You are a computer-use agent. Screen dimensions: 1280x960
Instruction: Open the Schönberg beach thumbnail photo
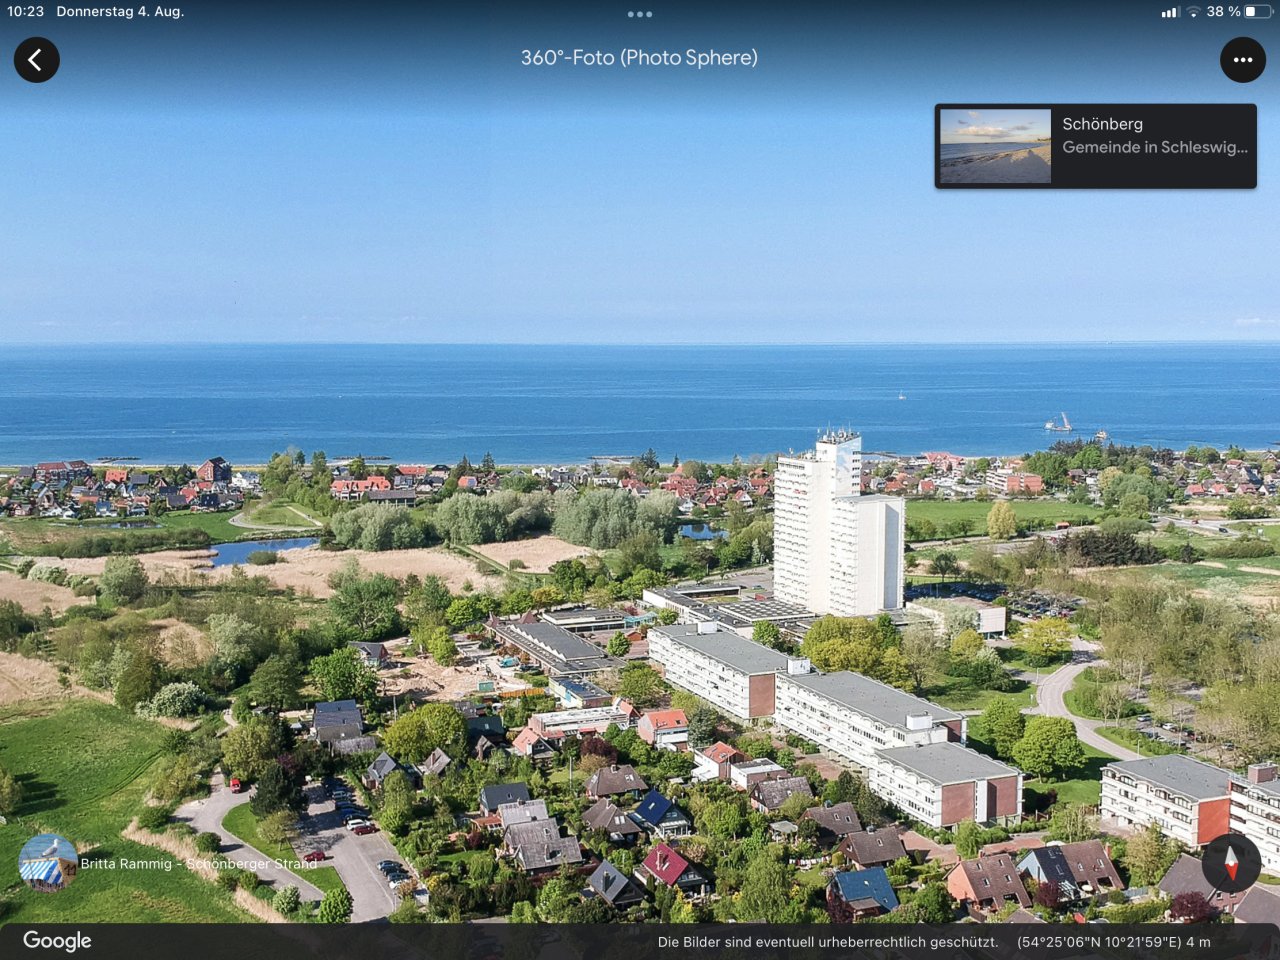point(994,145)
